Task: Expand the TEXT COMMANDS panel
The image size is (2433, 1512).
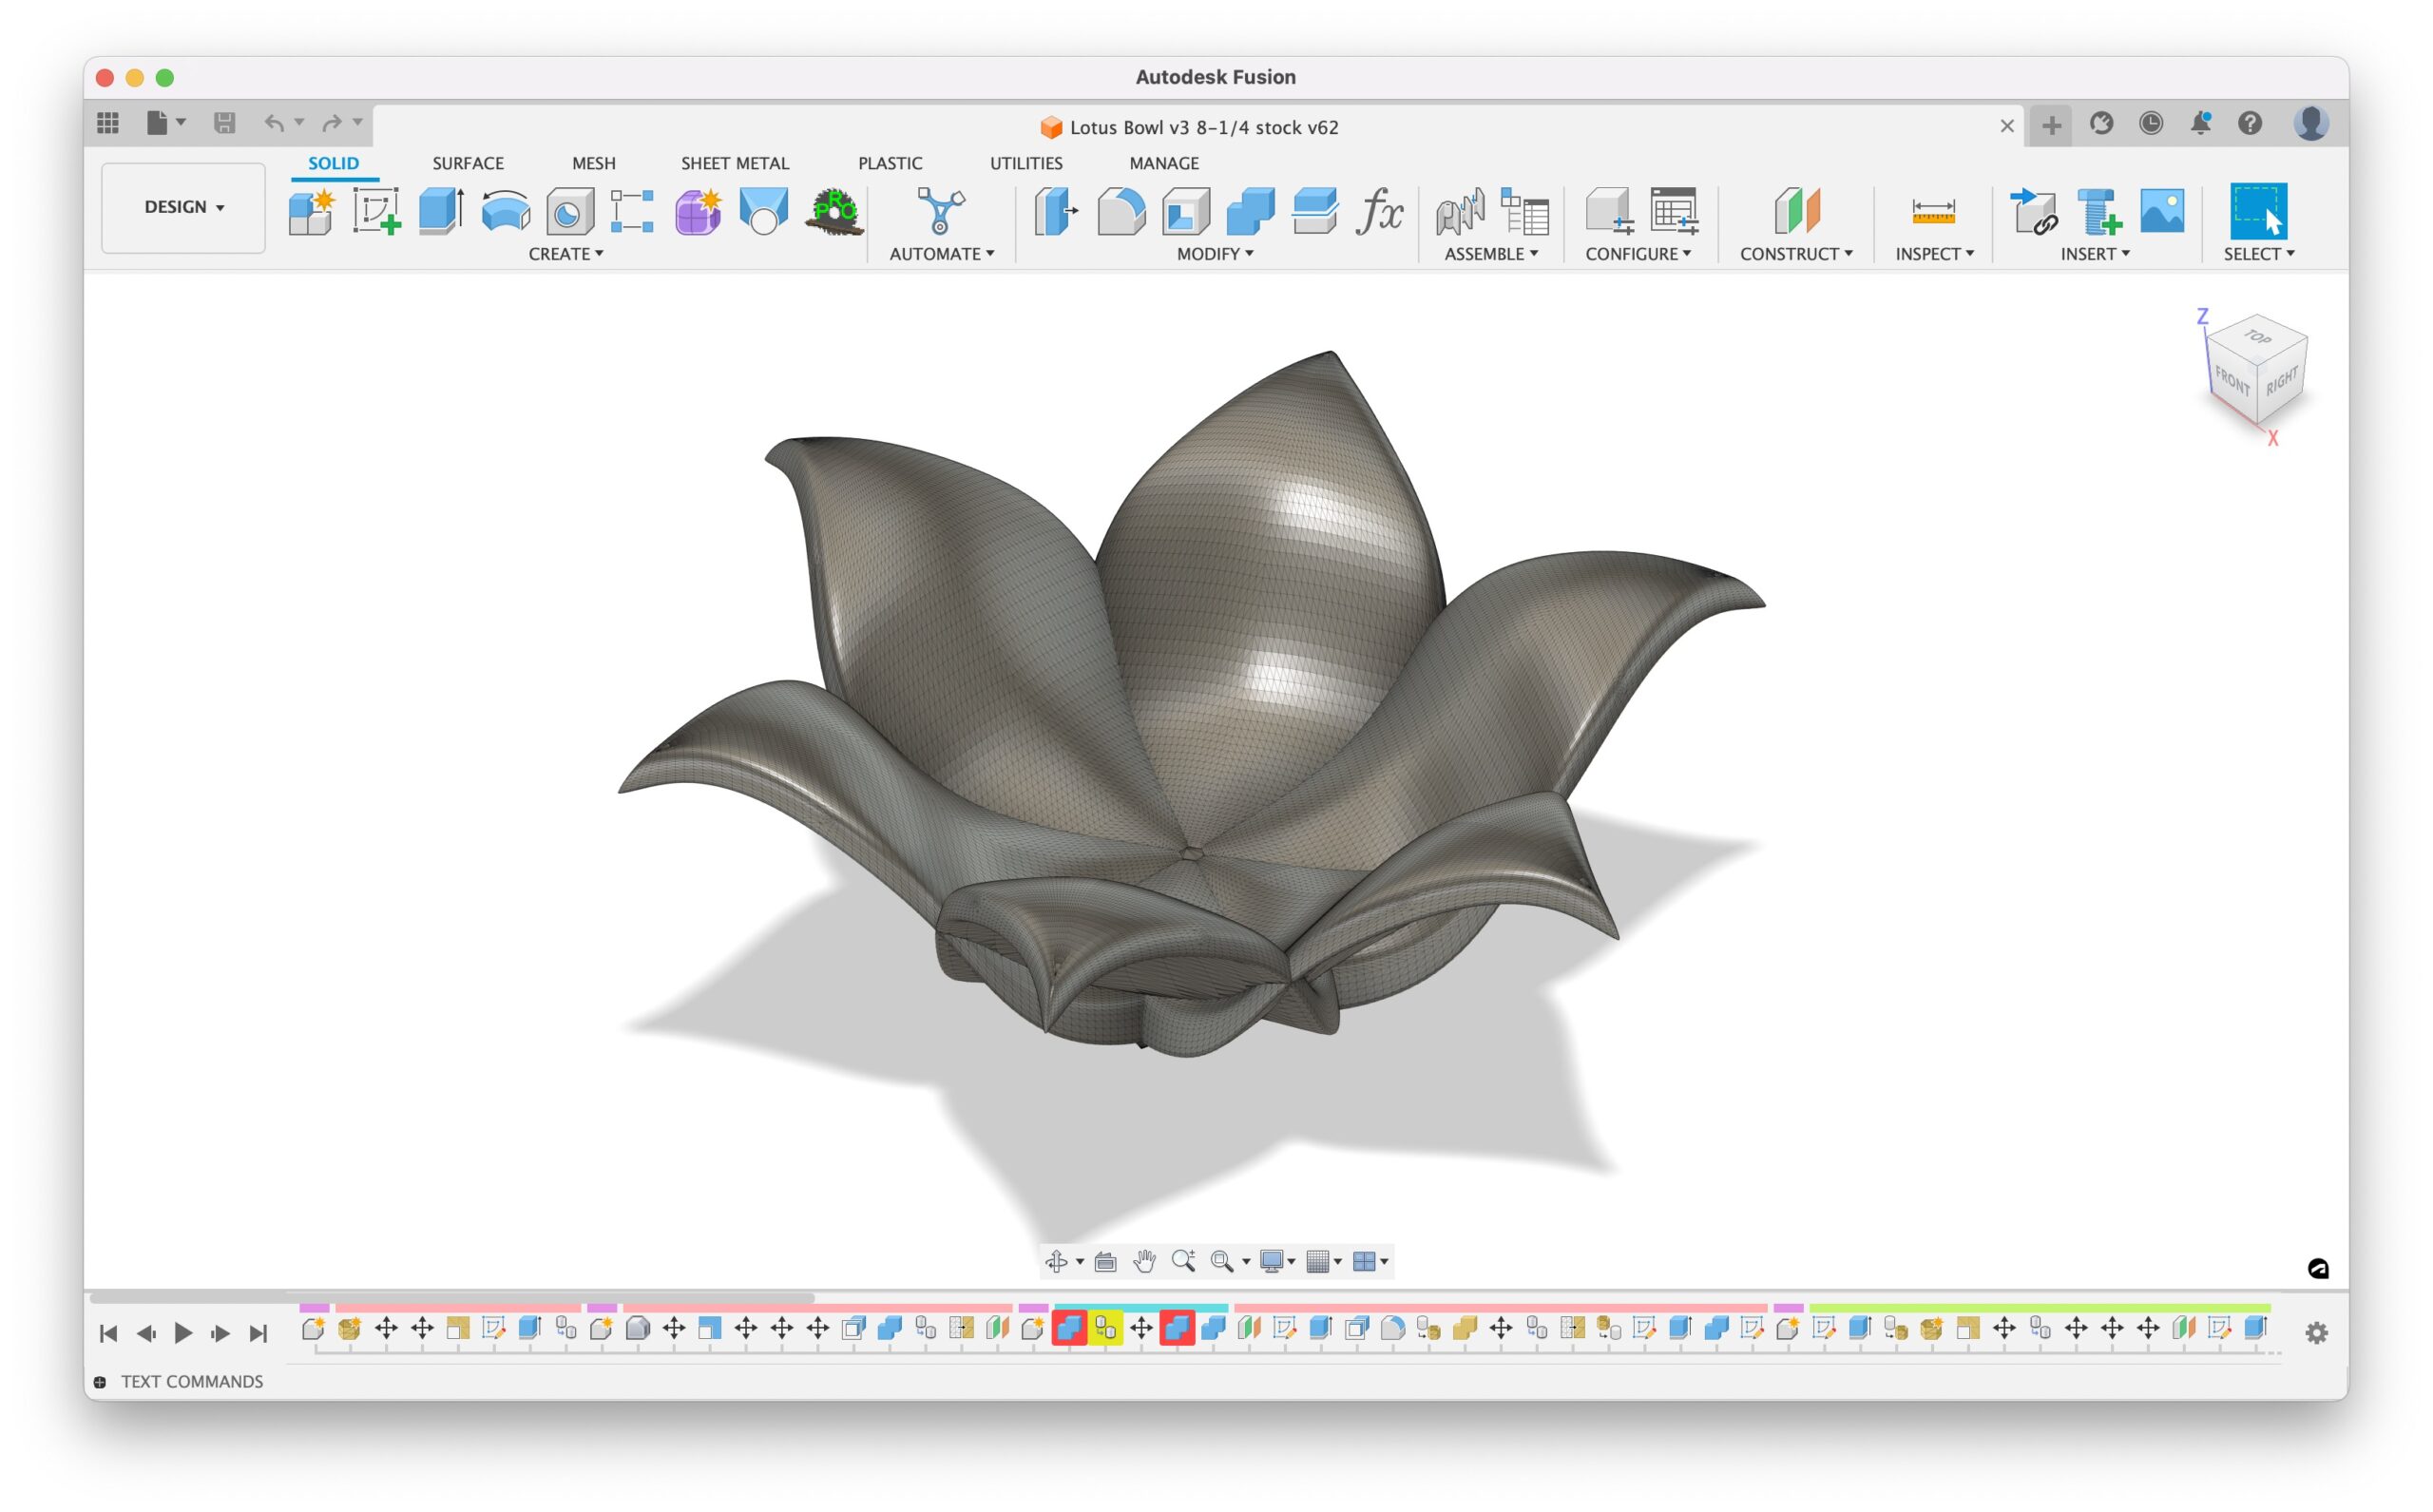Action: [x=100, y=1382]
